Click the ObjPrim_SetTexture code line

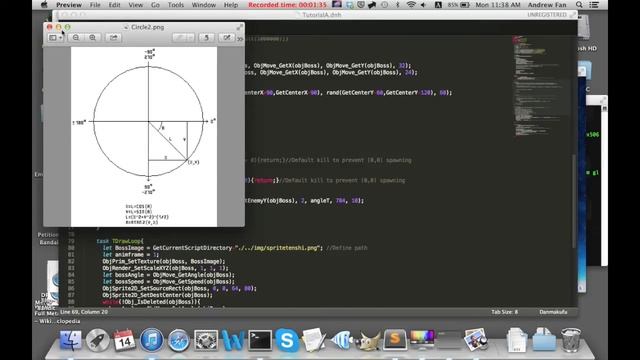click(163, 261)
